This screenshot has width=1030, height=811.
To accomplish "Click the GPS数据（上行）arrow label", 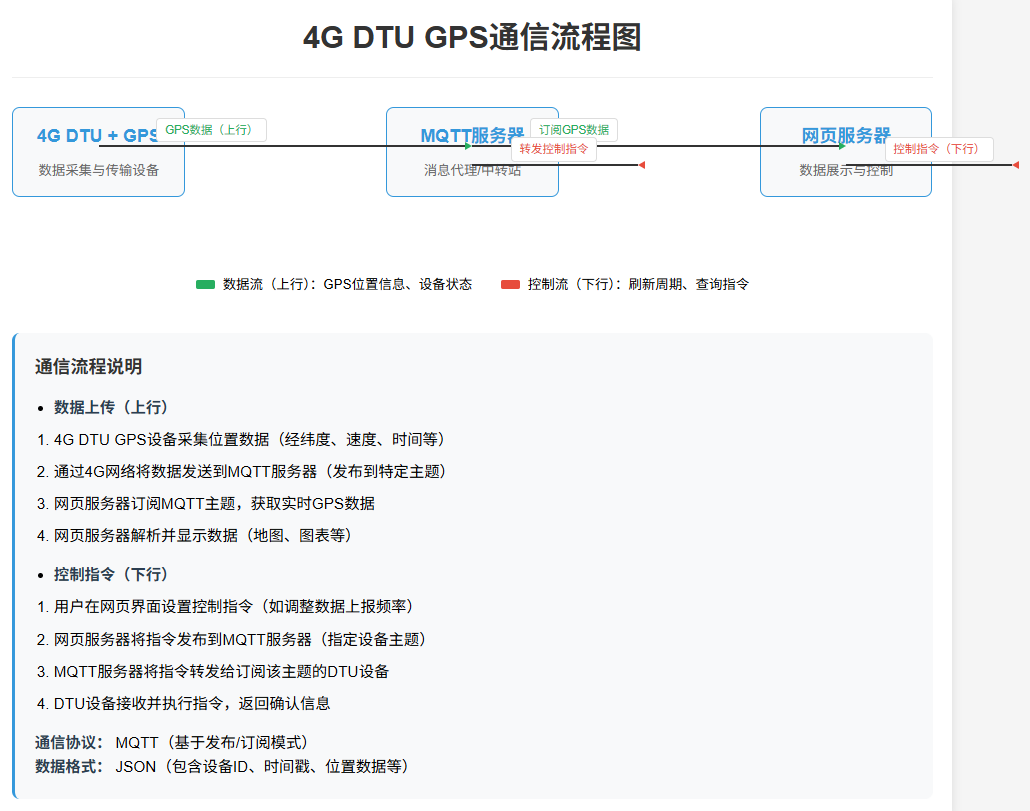I will click(x=211, y=130).
